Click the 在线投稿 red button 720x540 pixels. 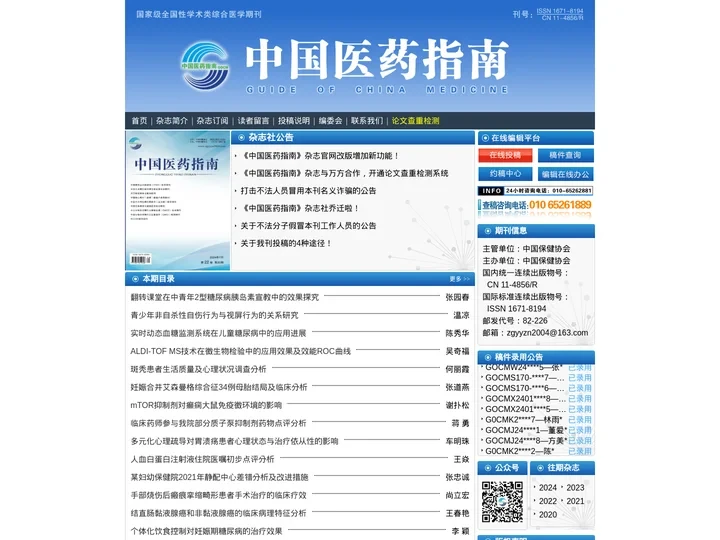pyautogui.click(x=505, y=155)
